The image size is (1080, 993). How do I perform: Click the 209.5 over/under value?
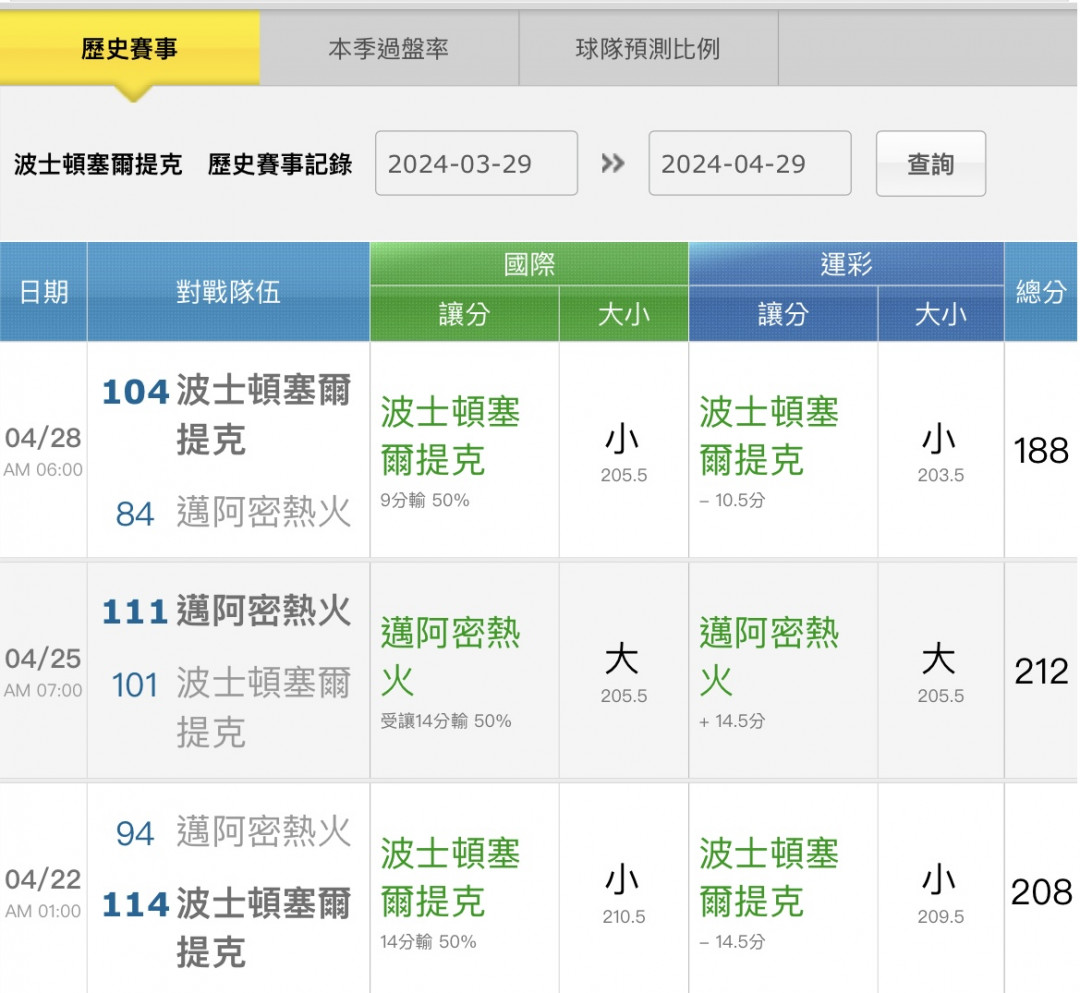coord(941,917)
